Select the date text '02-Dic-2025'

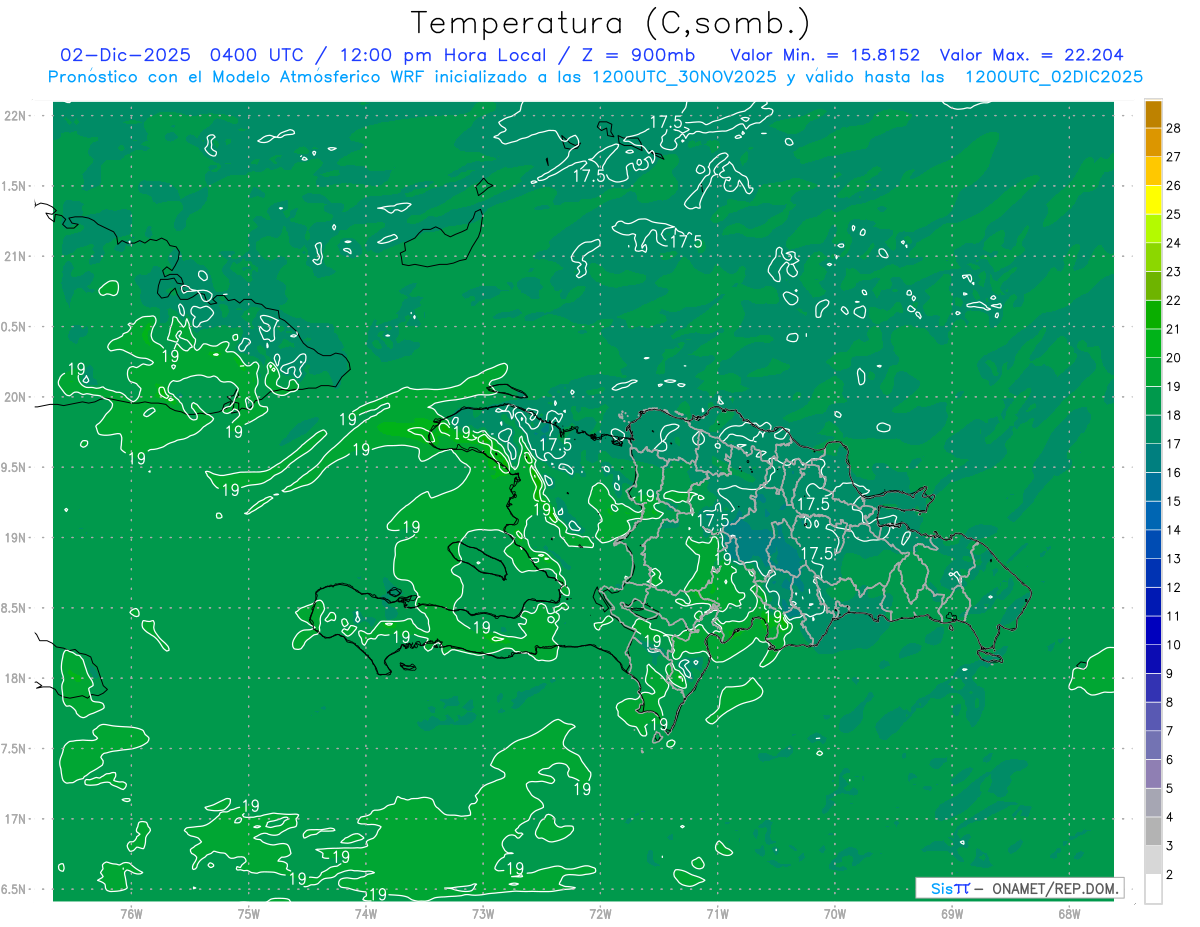[125, 55]
